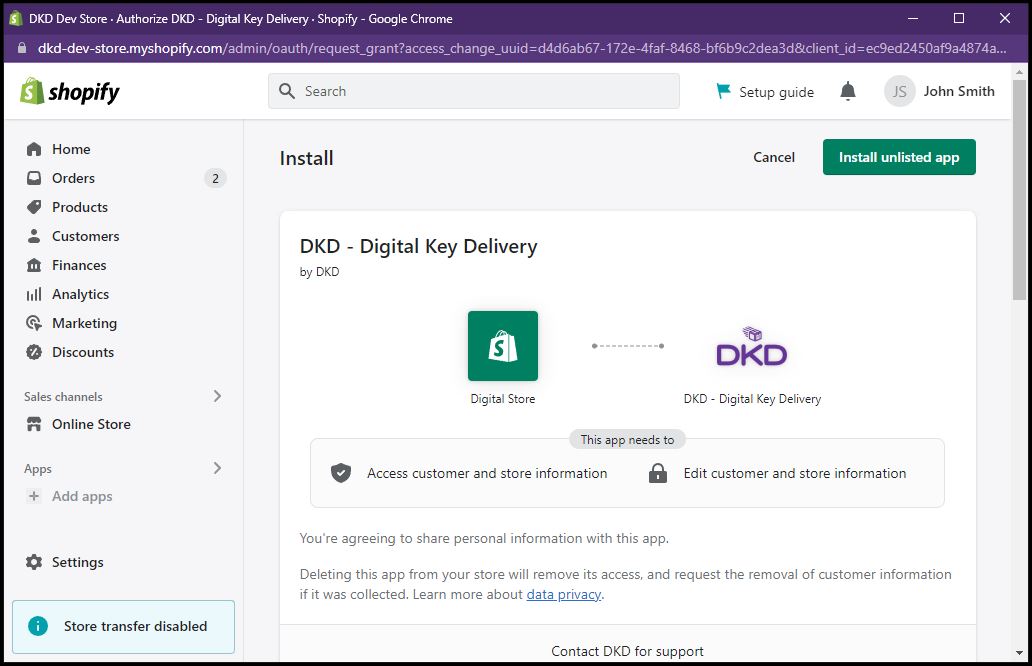Screen dimensions: 1032x666
Task: Click the Settings gear icon
Action: (34, 562)
